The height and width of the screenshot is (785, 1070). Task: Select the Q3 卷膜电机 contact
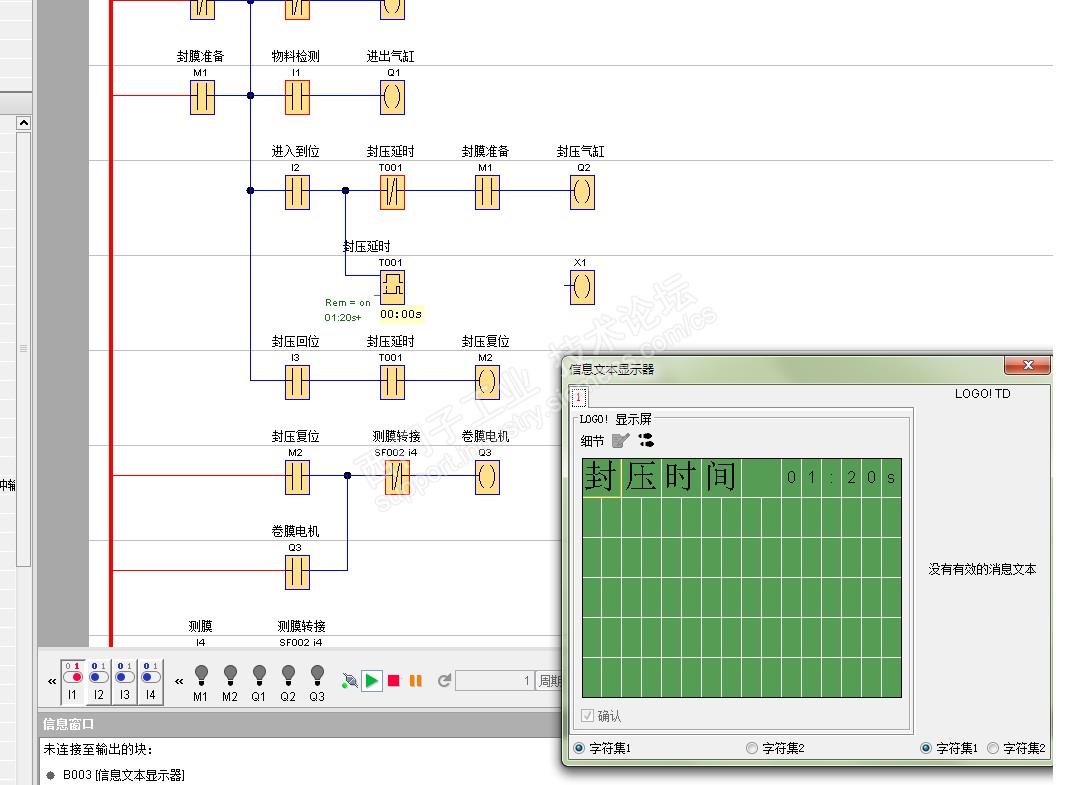coord(297,571)
